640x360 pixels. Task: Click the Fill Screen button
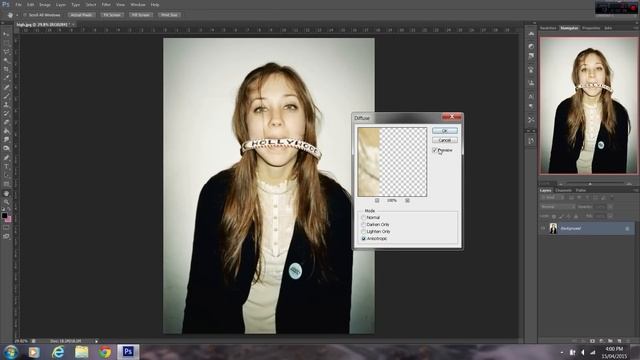click(140, 15)
